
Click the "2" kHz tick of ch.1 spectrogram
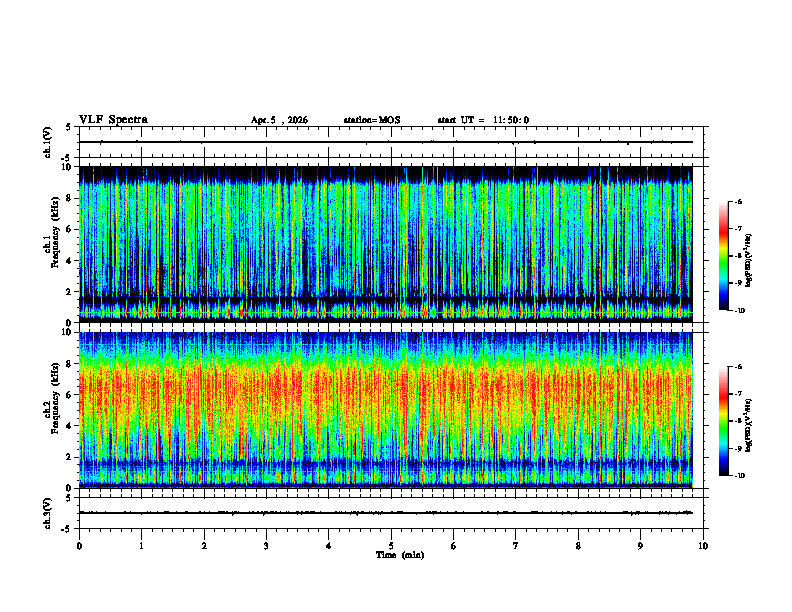70,292
